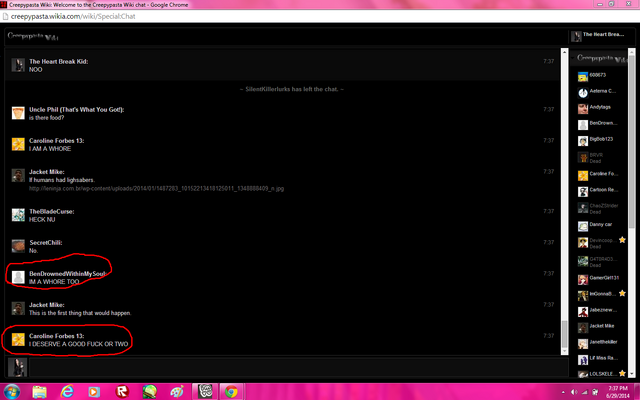The image size is (640, 400).
Task: Open Windows Media Player taskbar icon
Action: pyautogui.click(x=94, y=392)
